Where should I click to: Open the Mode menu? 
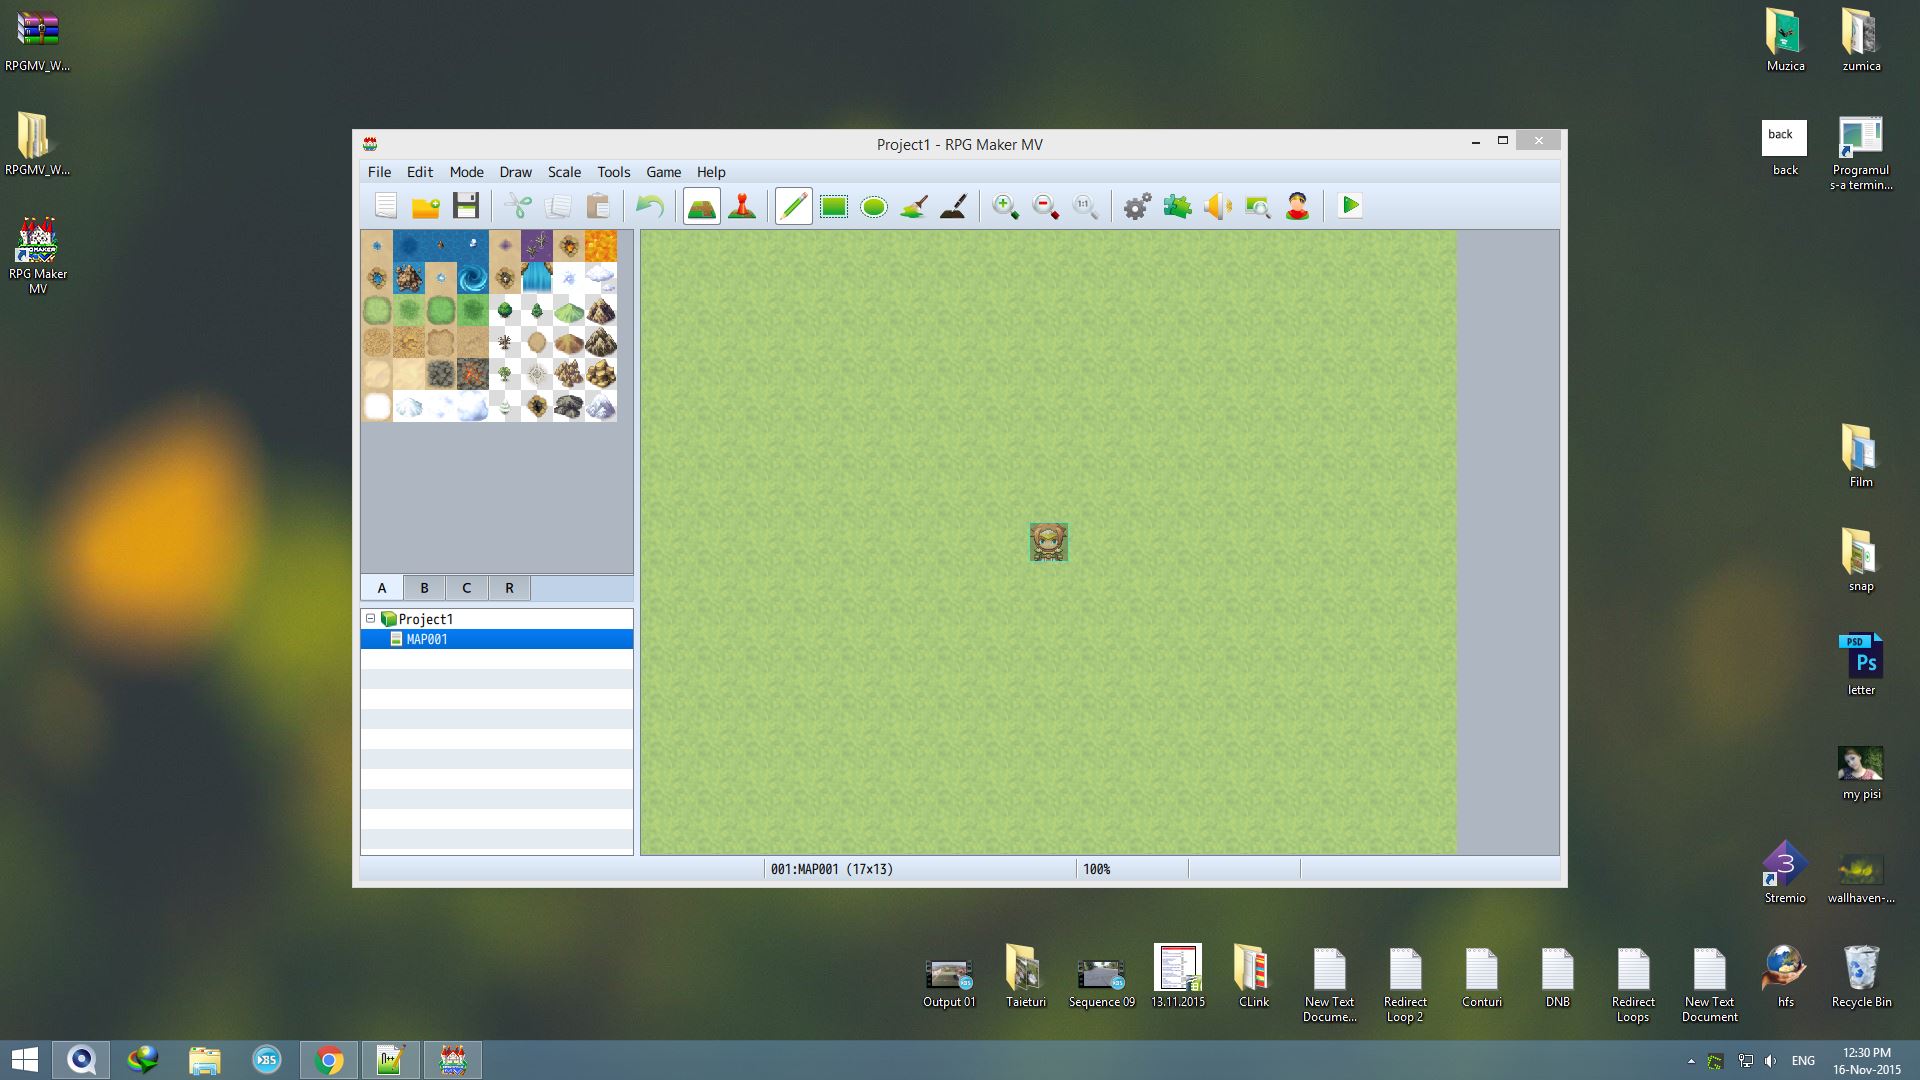click(x=466, y=172)
